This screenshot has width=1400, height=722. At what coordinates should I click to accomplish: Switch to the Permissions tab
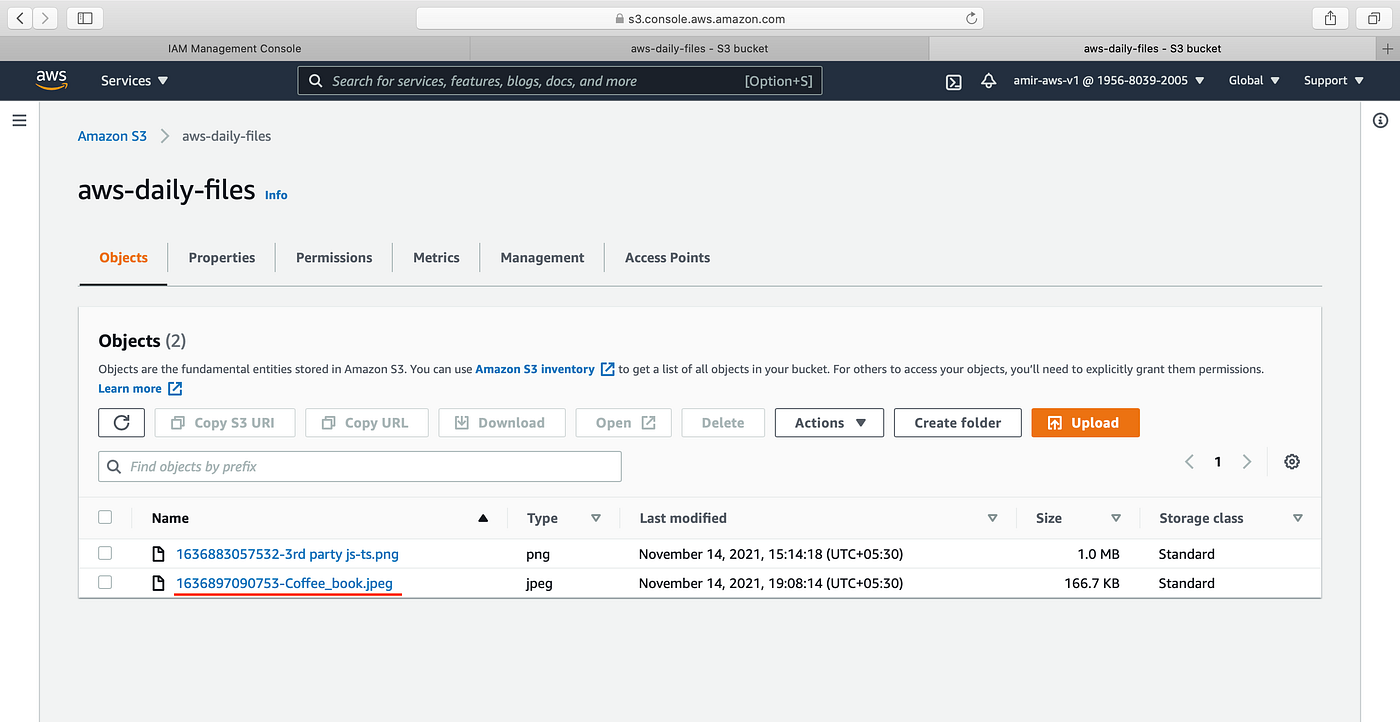pyautogui.click(x=334, y=258)
